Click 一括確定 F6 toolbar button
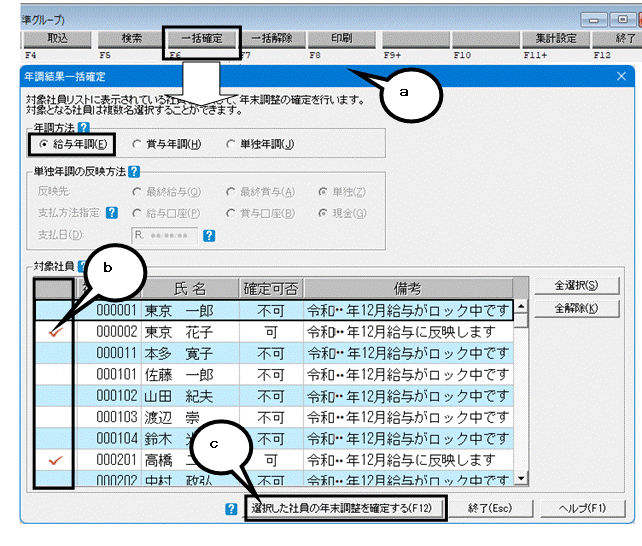Image resolution: width=642 pixels, height=546 pixels. pos(201,38)
